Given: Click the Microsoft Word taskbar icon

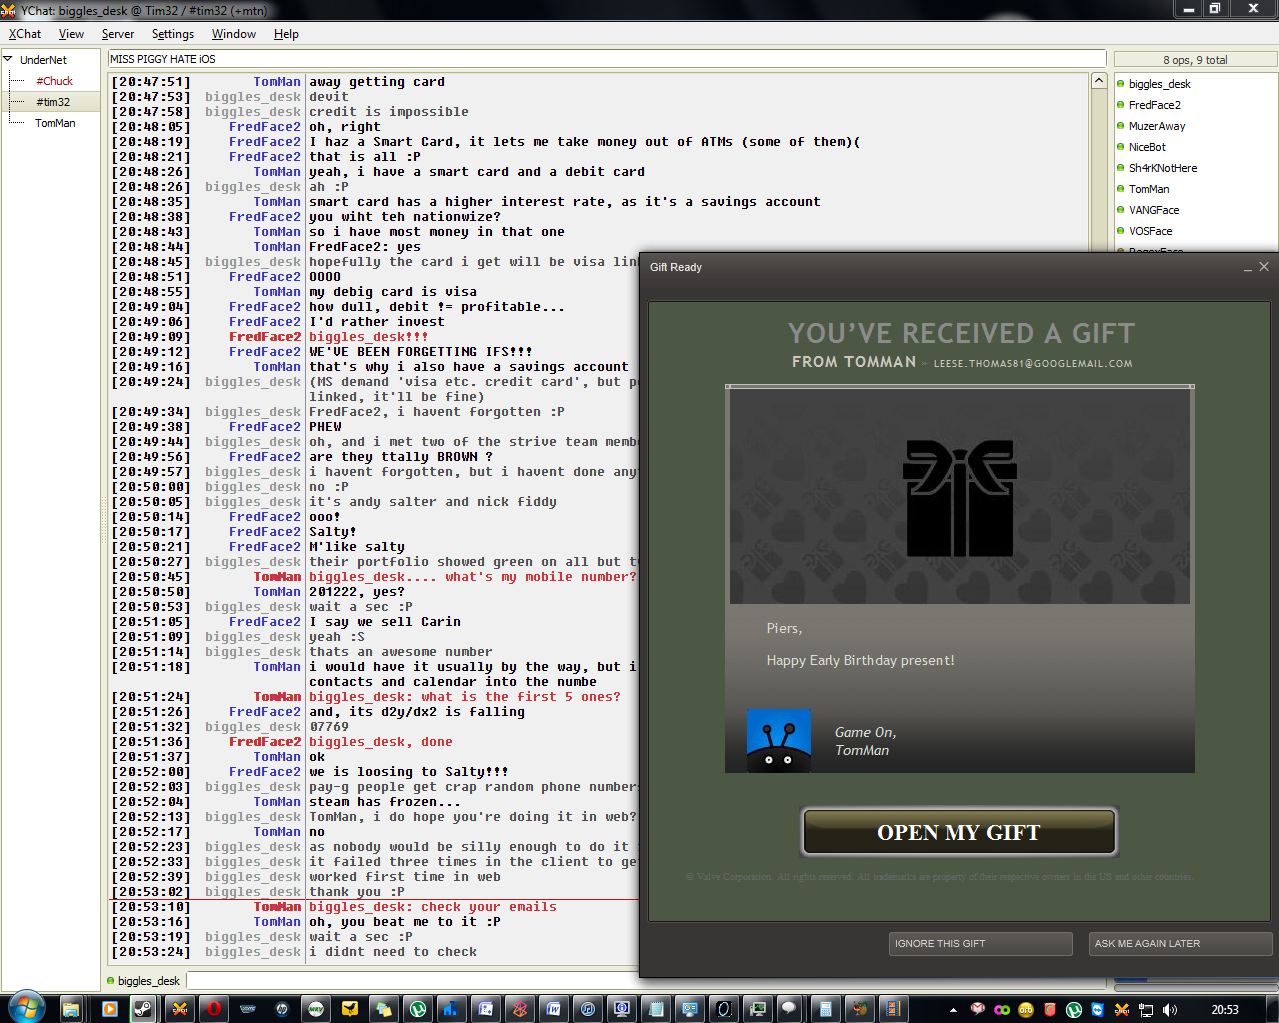Looking at the screenshot, I should coord(553,1009).
